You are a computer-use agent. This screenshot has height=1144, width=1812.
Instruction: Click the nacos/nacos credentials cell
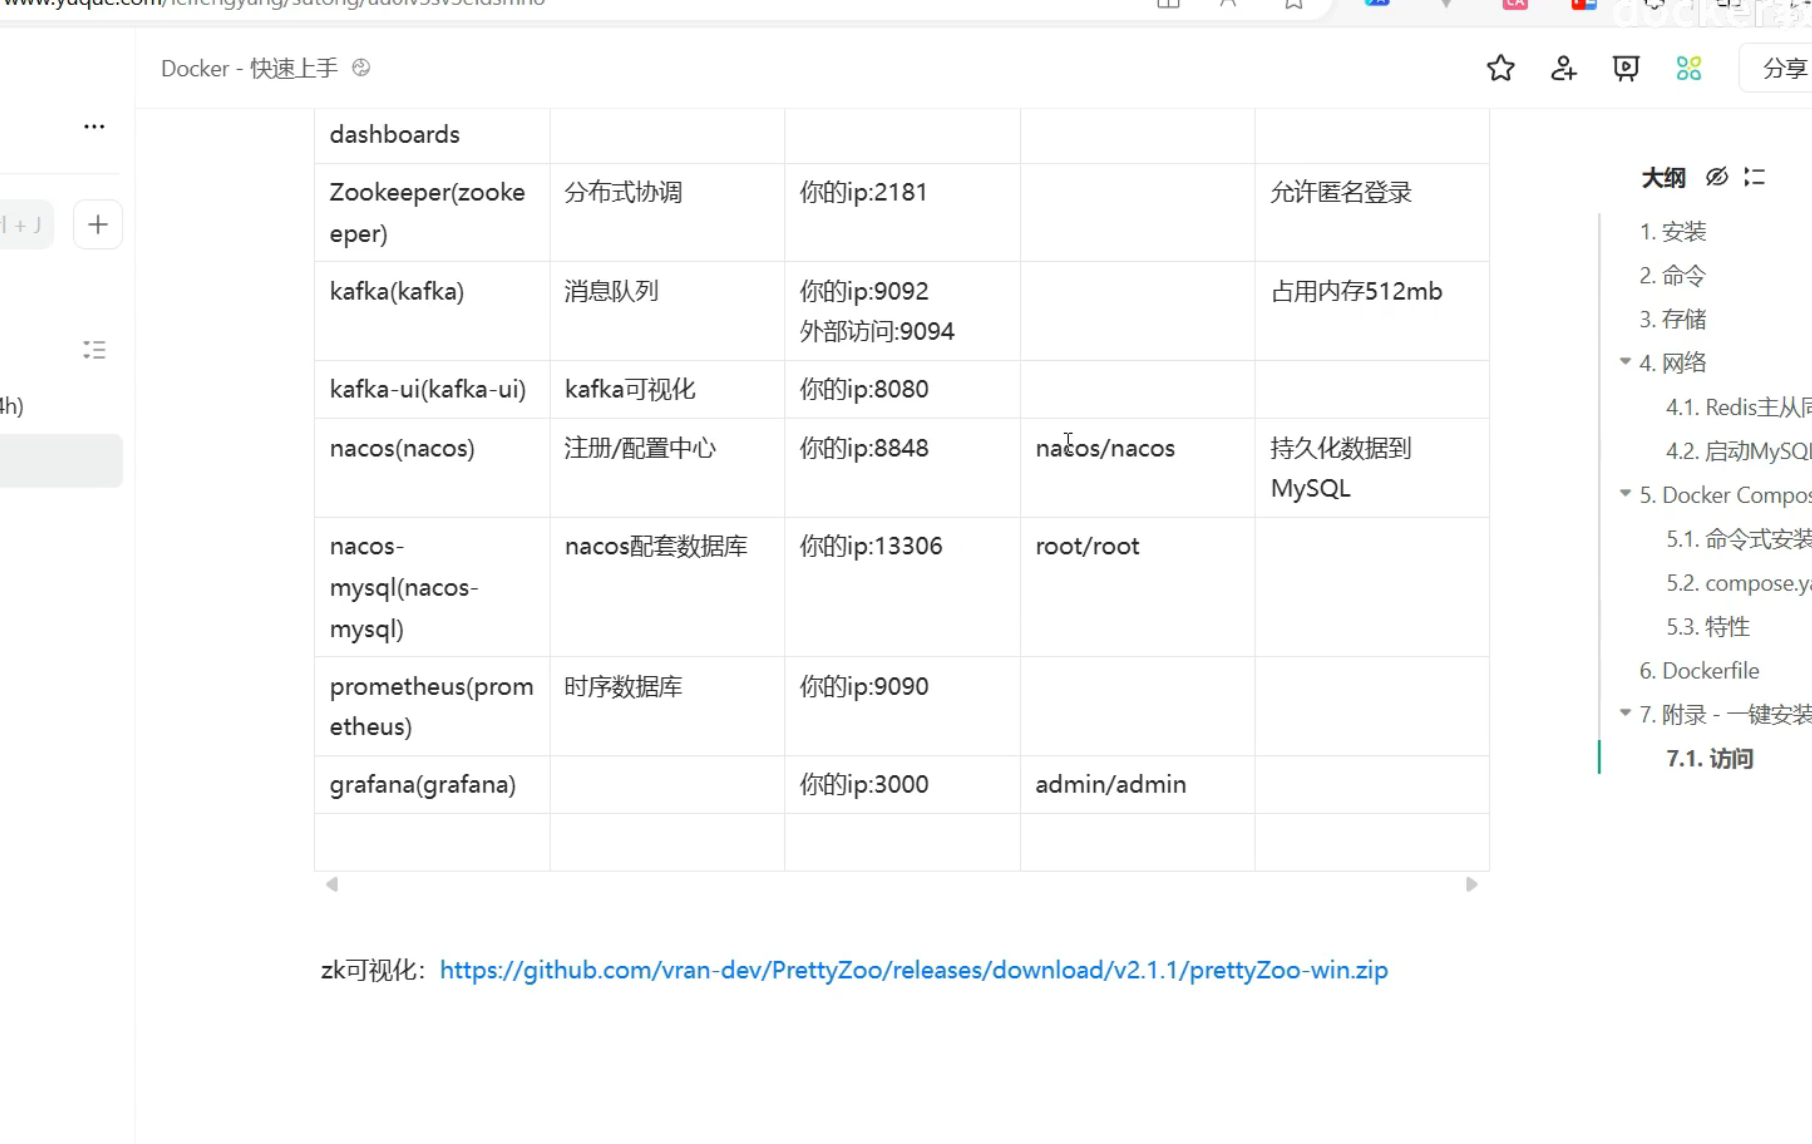1137,467
